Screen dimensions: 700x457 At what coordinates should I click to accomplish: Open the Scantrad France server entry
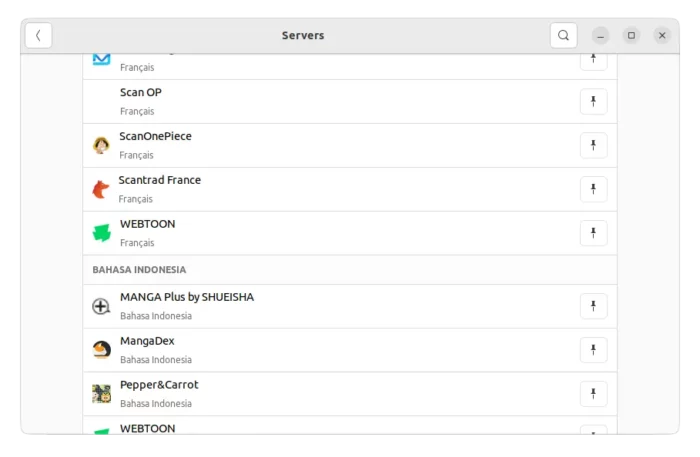point(350,189)
